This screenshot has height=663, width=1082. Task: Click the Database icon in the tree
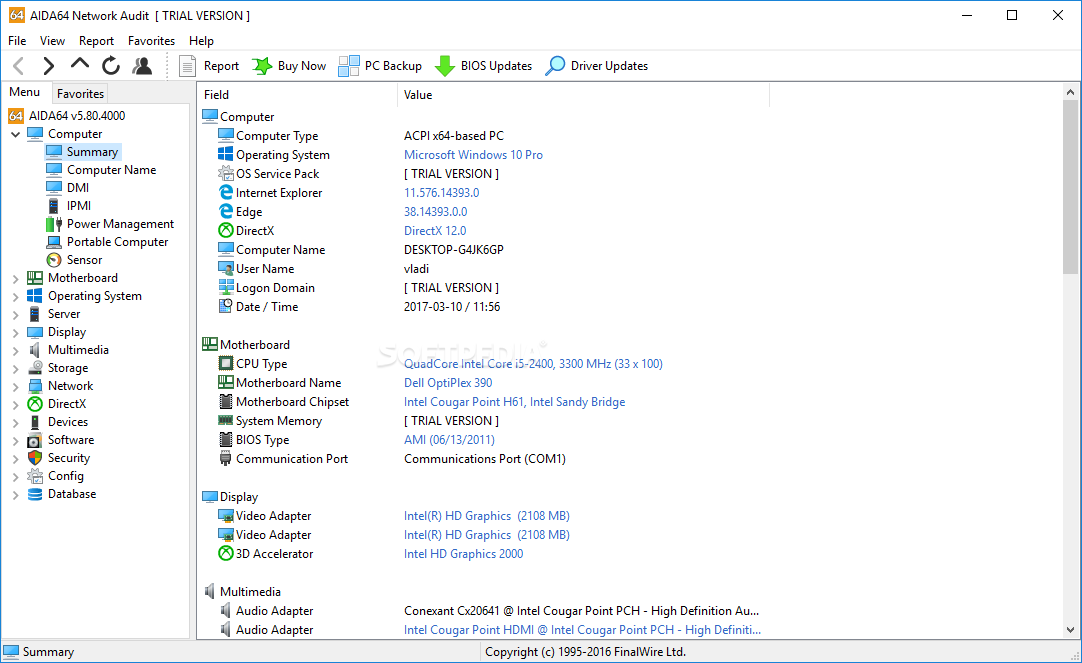tap(35, 493)
